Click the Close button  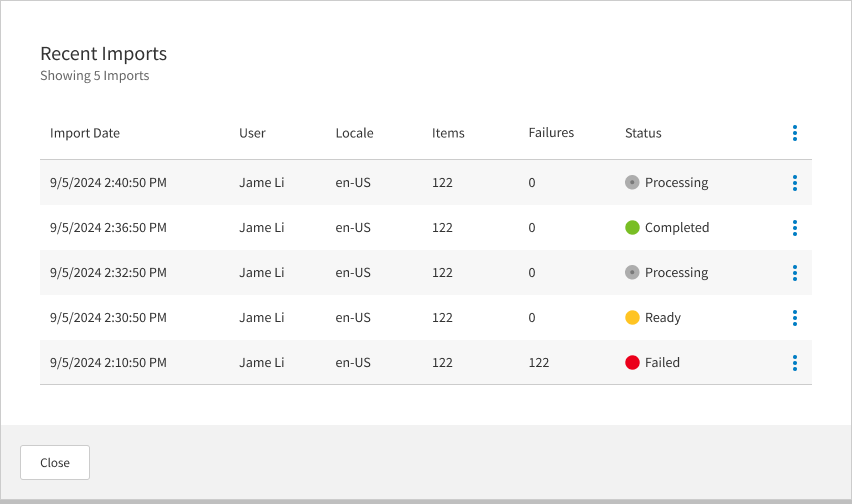pyautogui.click(x=55, y=463)
